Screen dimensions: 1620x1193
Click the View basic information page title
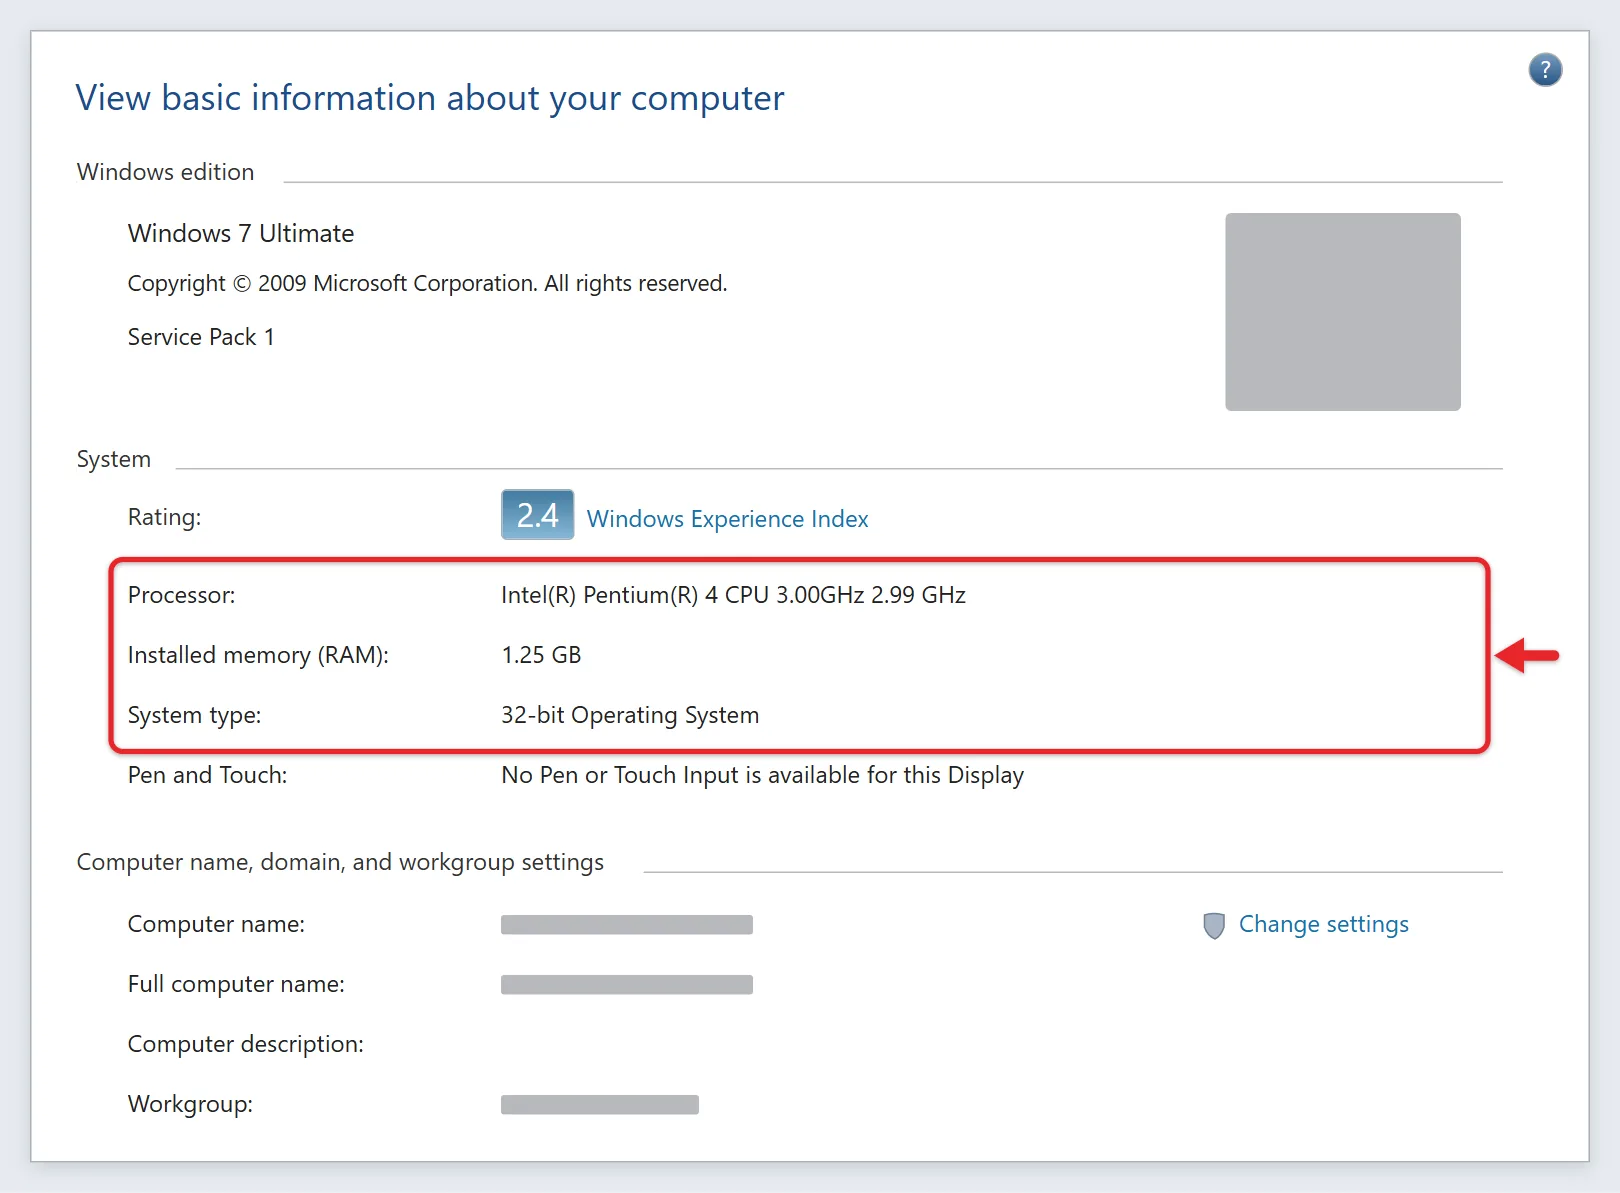430,98
